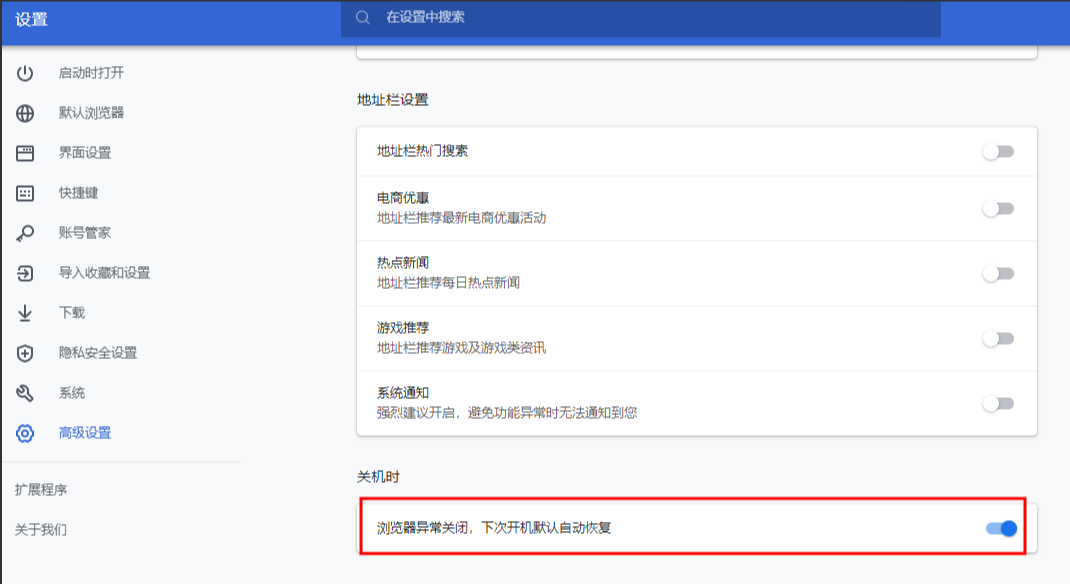The height and width of the screenshot is (584, 1070).
Task: Click the globe icon for 默认浏览器
Action: point(25,113)
